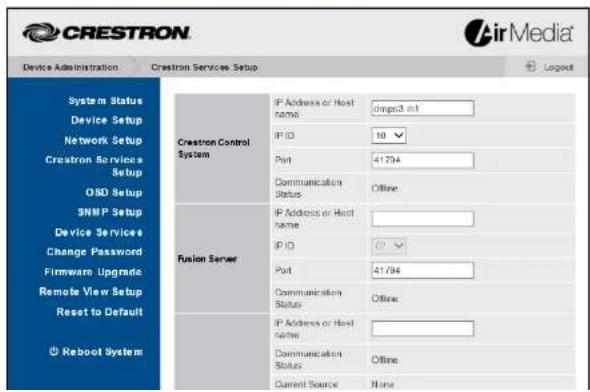Expand the Crestron Control System IP ID dropdown

pos(389,135)
